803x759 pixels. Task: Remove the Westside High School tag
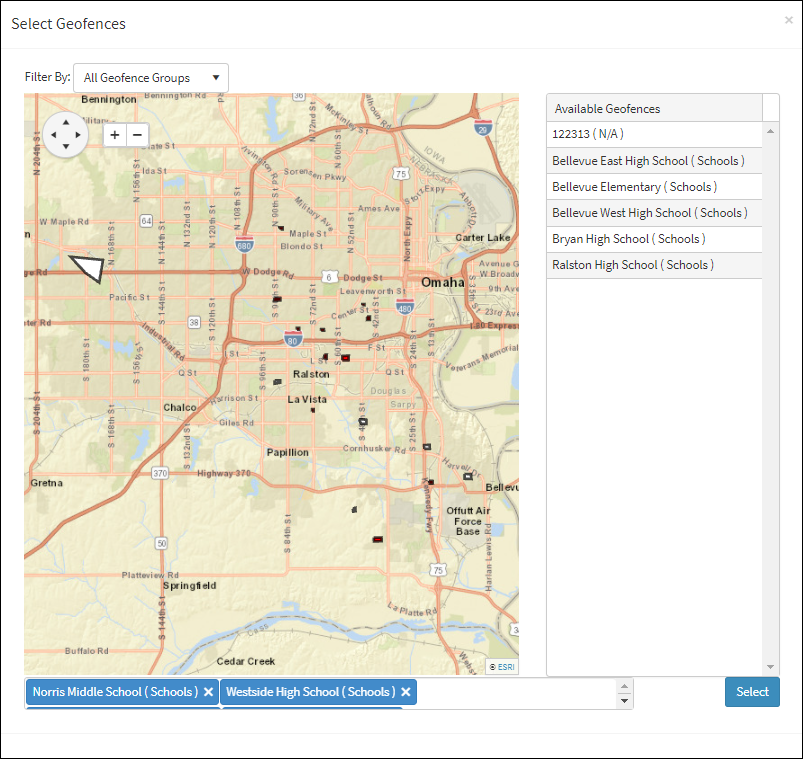click(x=407, y=692)
